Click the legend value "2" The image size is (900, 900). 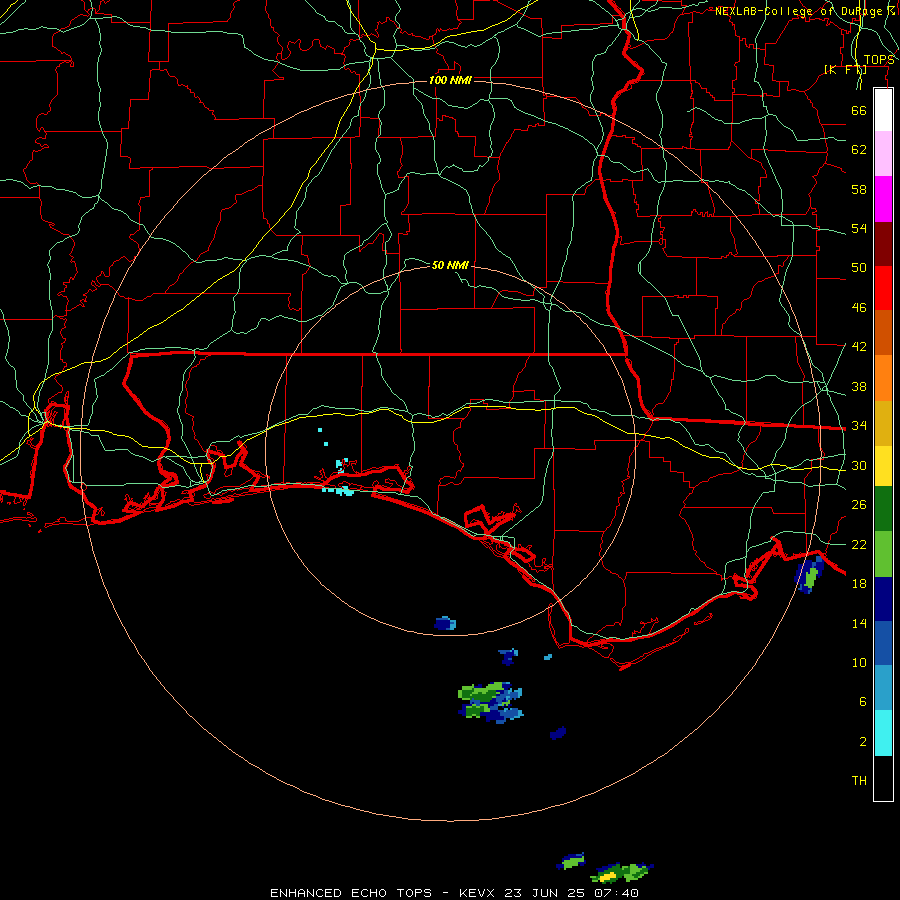863,742
